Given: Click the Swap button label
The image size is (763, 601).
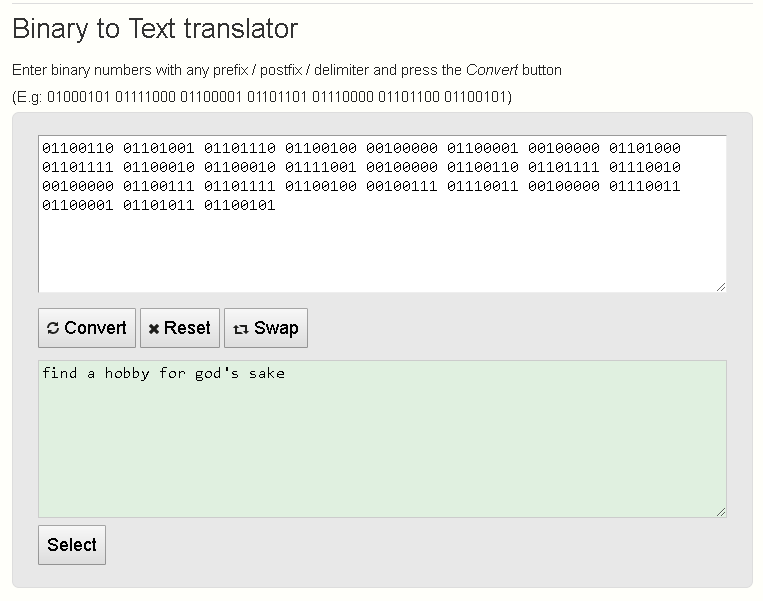Looking at the screenshot, I should click(x=276, y=328).
